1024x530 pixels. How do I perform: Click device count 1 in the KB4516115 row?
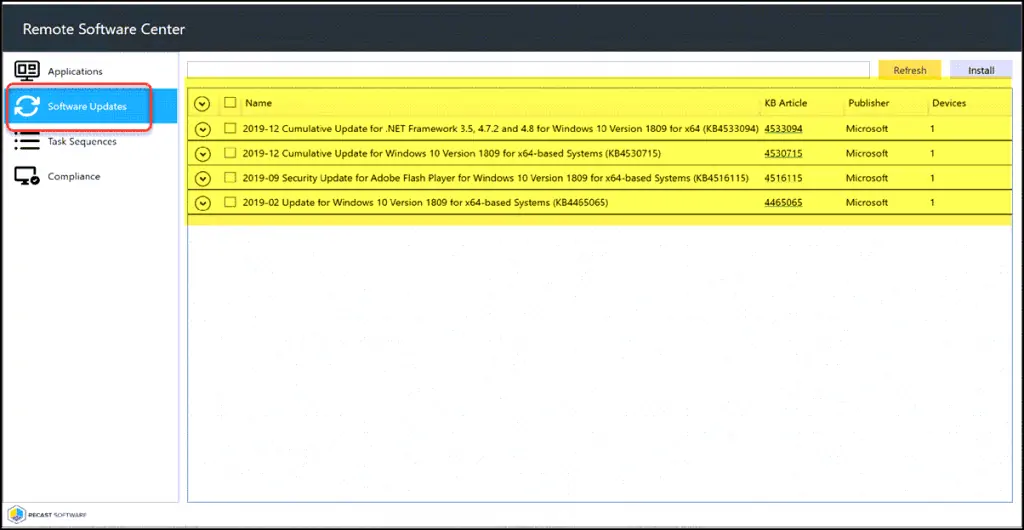(x=933, y=178)
